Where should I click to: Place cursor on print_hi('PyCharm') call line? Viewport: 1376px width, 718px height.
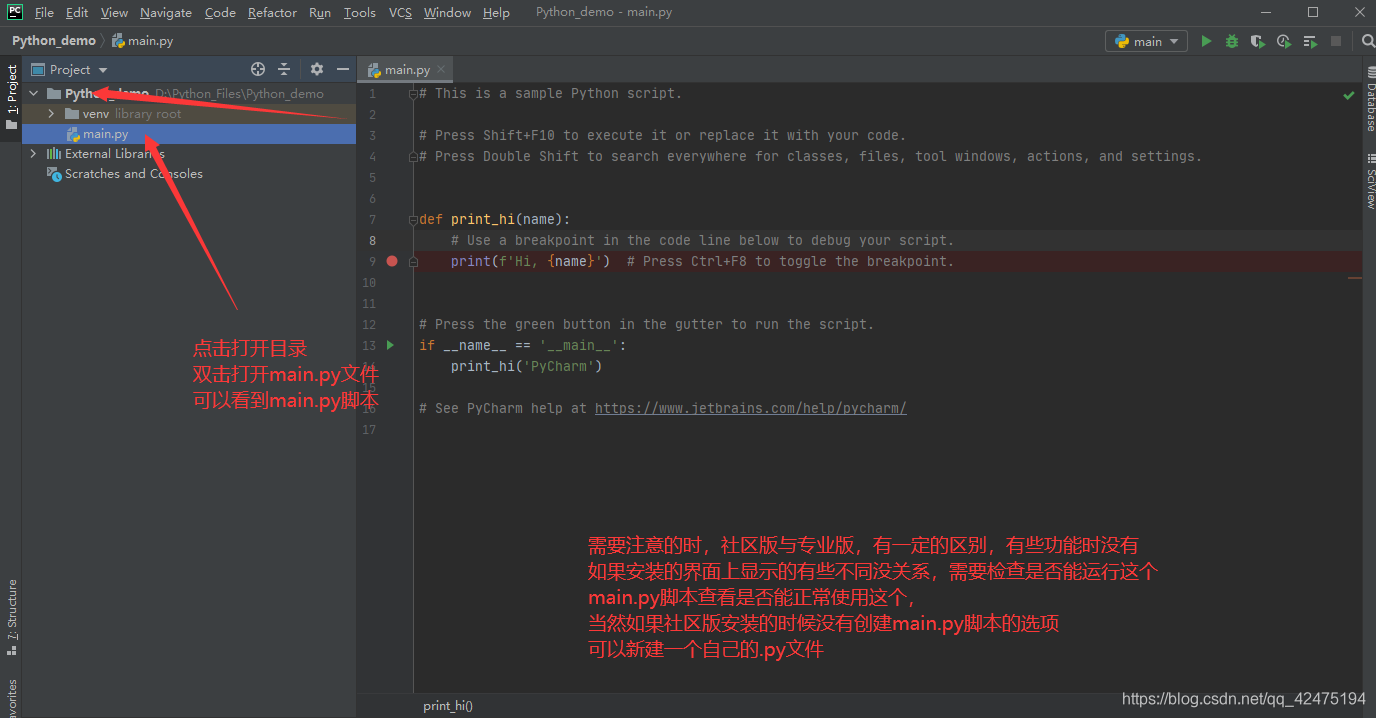[x=526, y=366]
